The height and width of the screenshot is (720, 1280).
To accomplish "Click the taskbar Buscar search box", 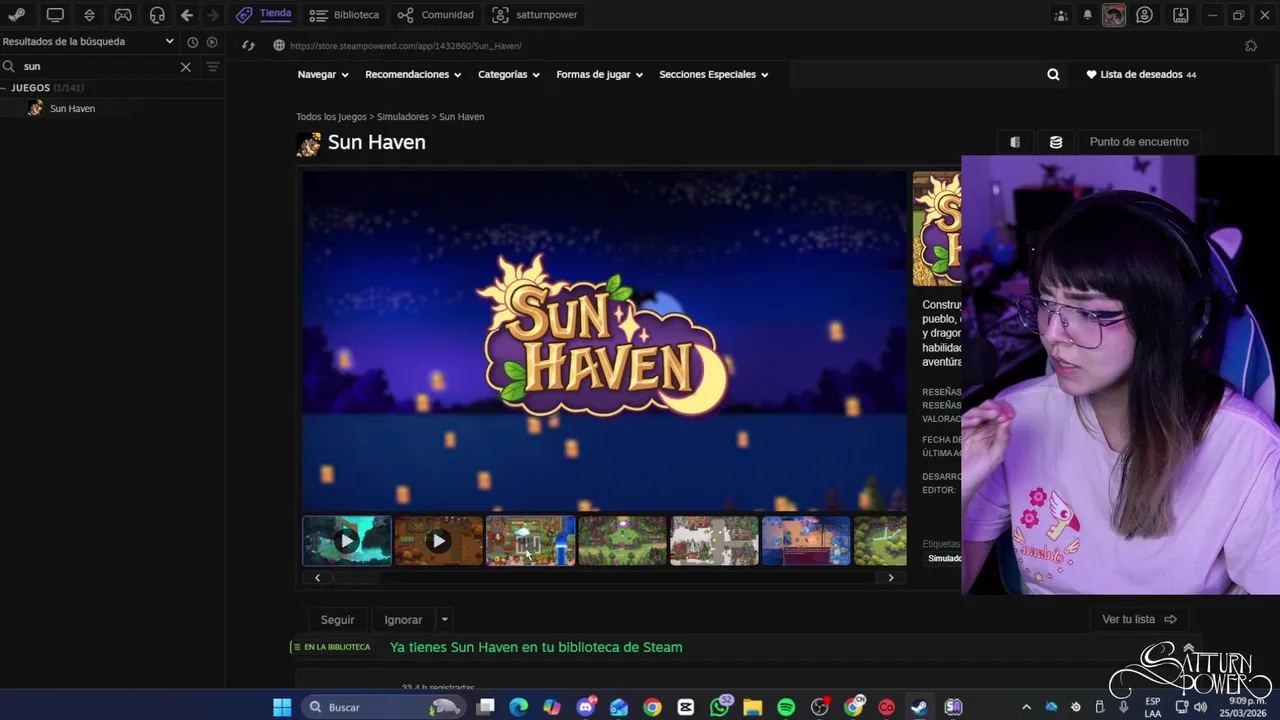I will coord(382,707).
